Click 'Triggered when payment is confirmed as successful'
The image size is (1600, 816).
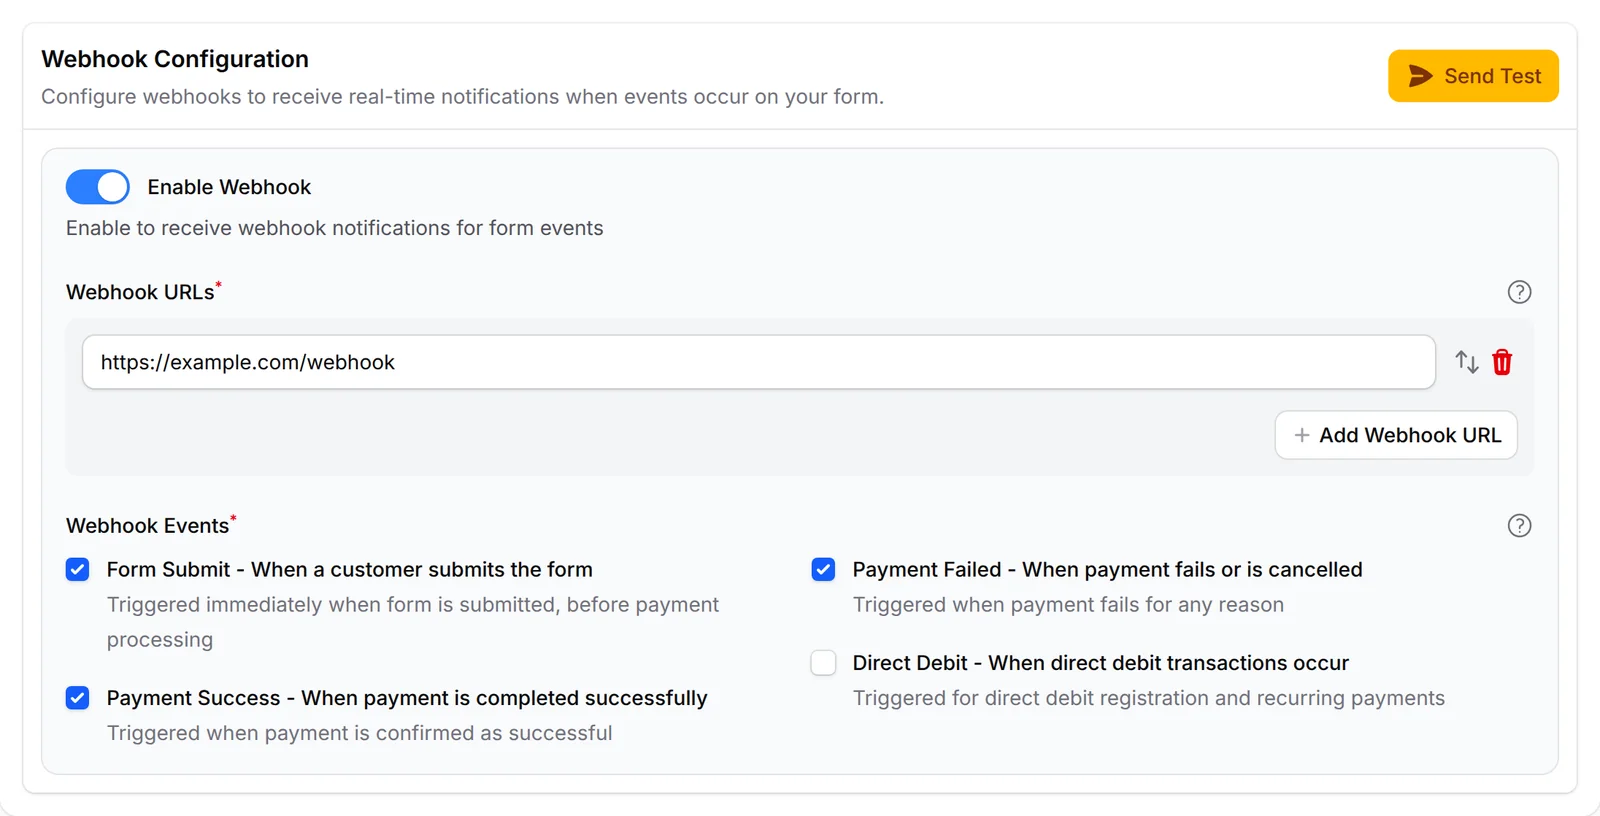pyautogui.click(x=360, y=733)
